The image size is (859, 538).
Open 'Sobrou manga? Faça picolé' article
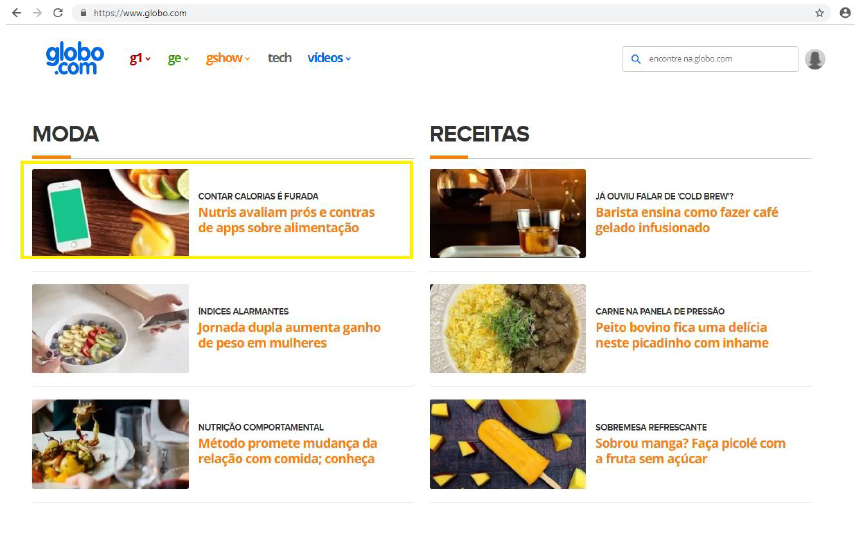[x=690, y=451]
